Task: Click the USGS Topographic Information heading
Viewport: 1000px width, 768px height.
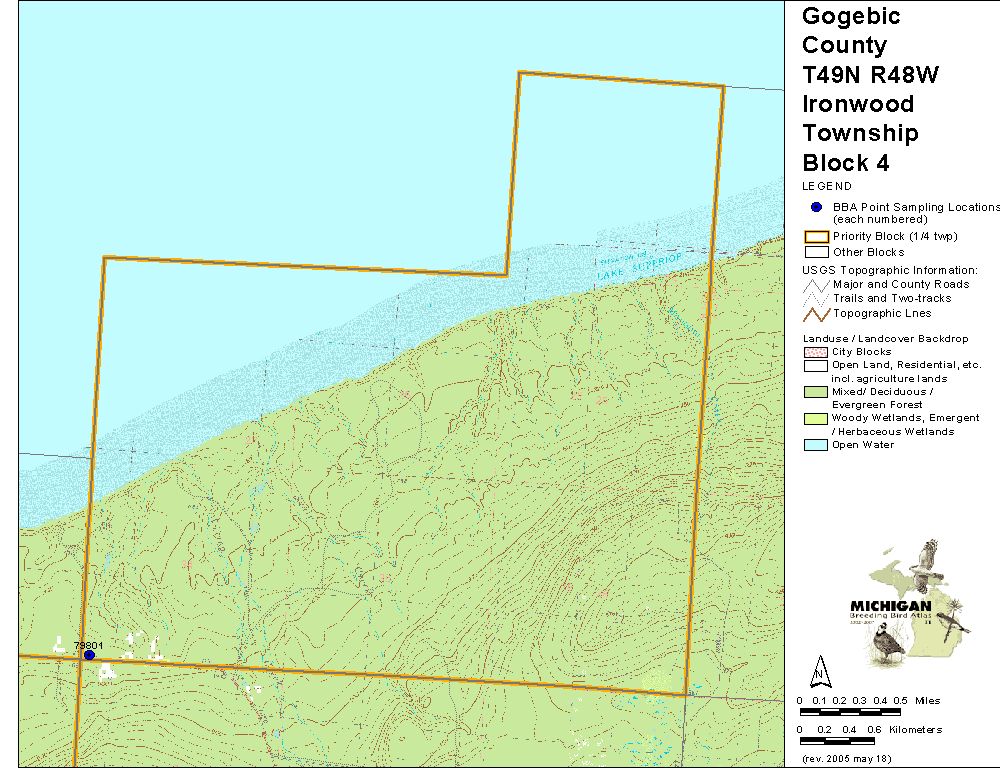Action: (x=889, y=270)
